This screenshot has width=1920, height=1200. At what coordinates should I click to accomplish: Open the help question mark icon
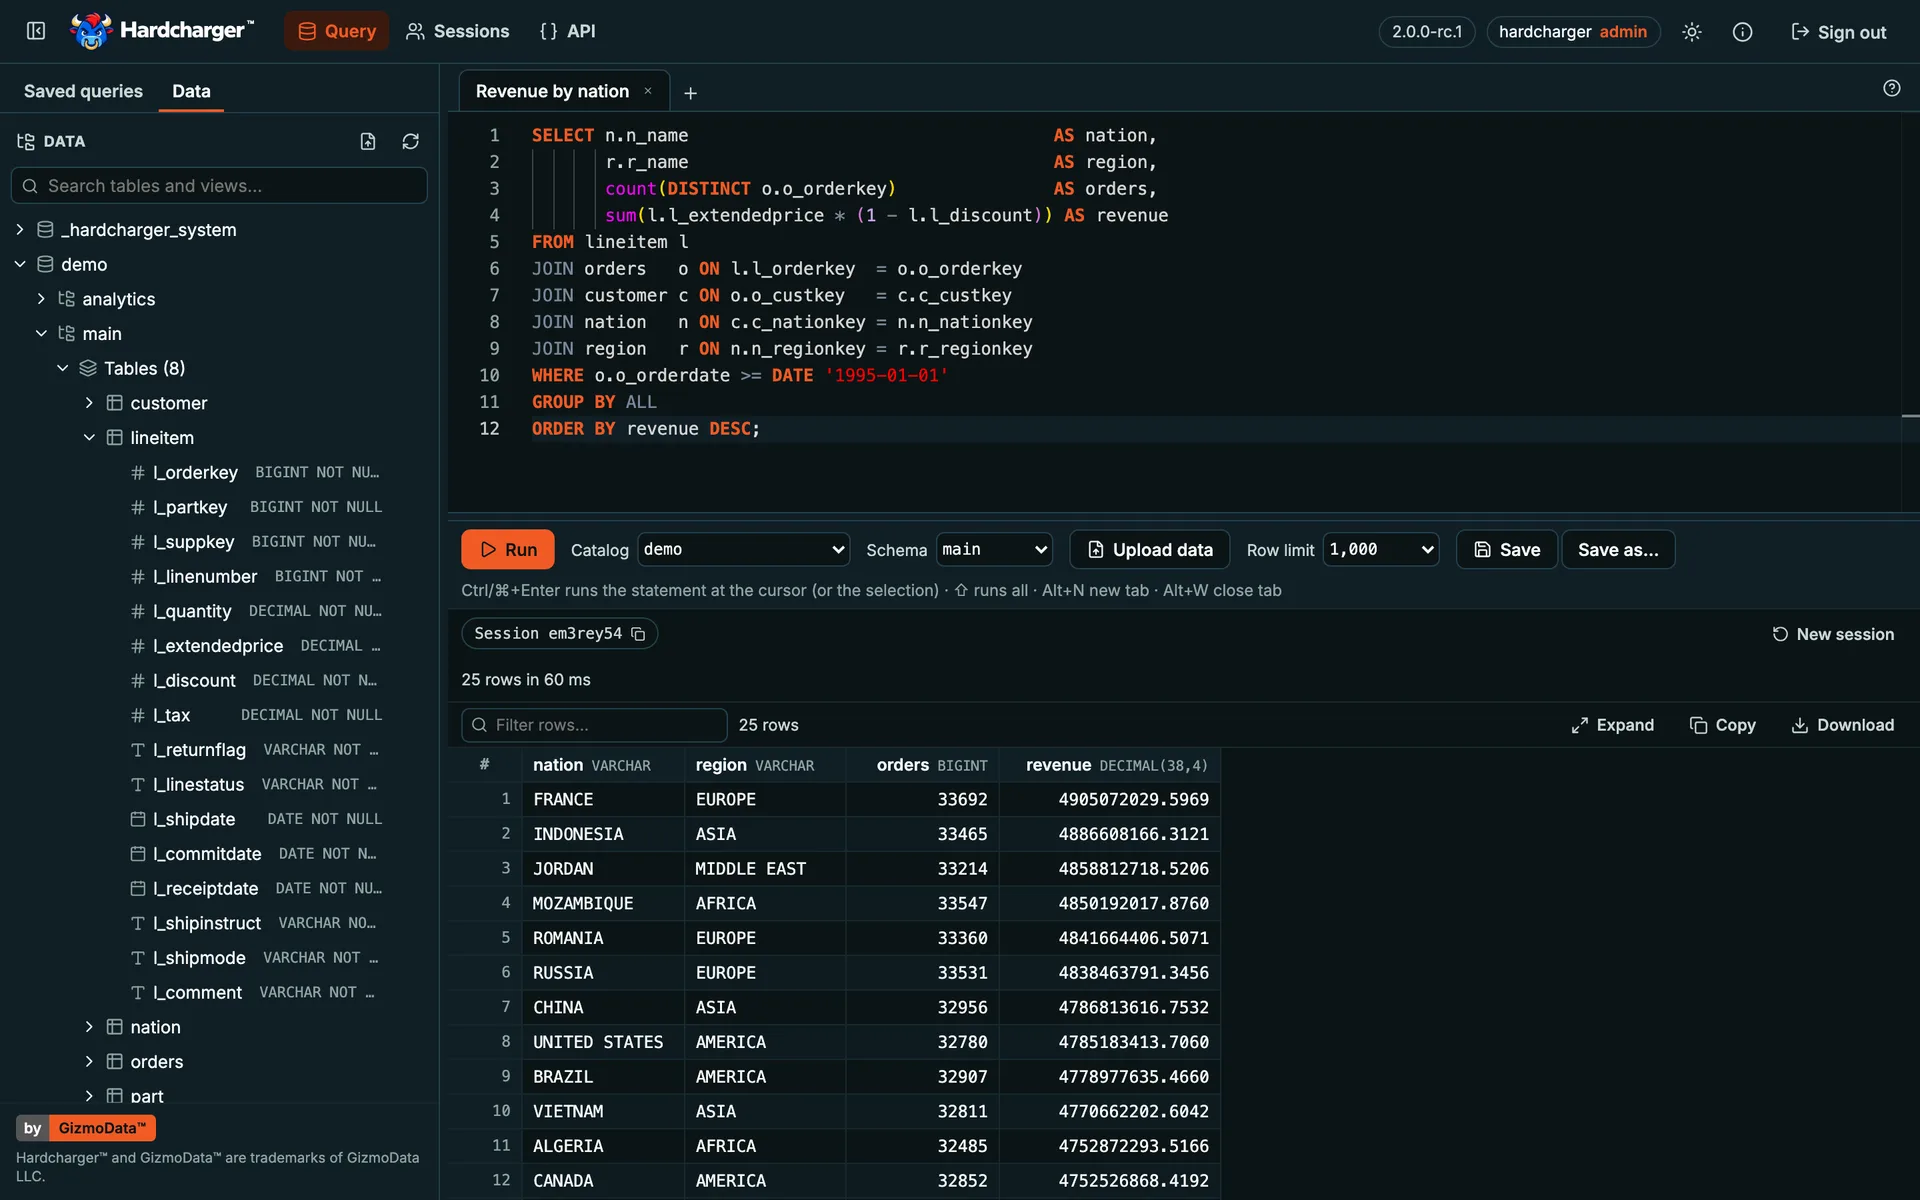(1891, 88)
